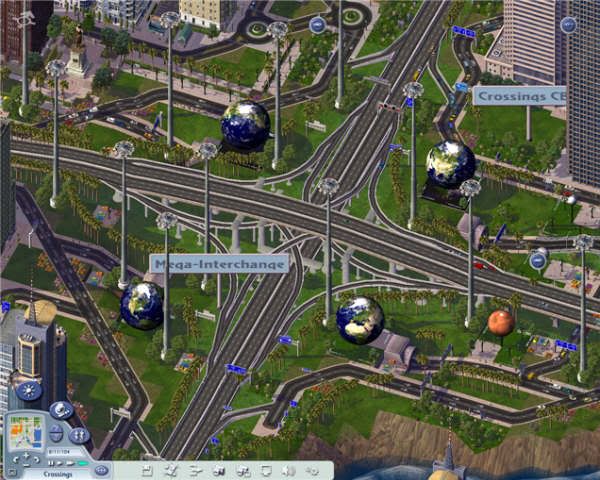
Task: Click Earth globe below Crossings CB sign
Action: click(x=451, y=164)
